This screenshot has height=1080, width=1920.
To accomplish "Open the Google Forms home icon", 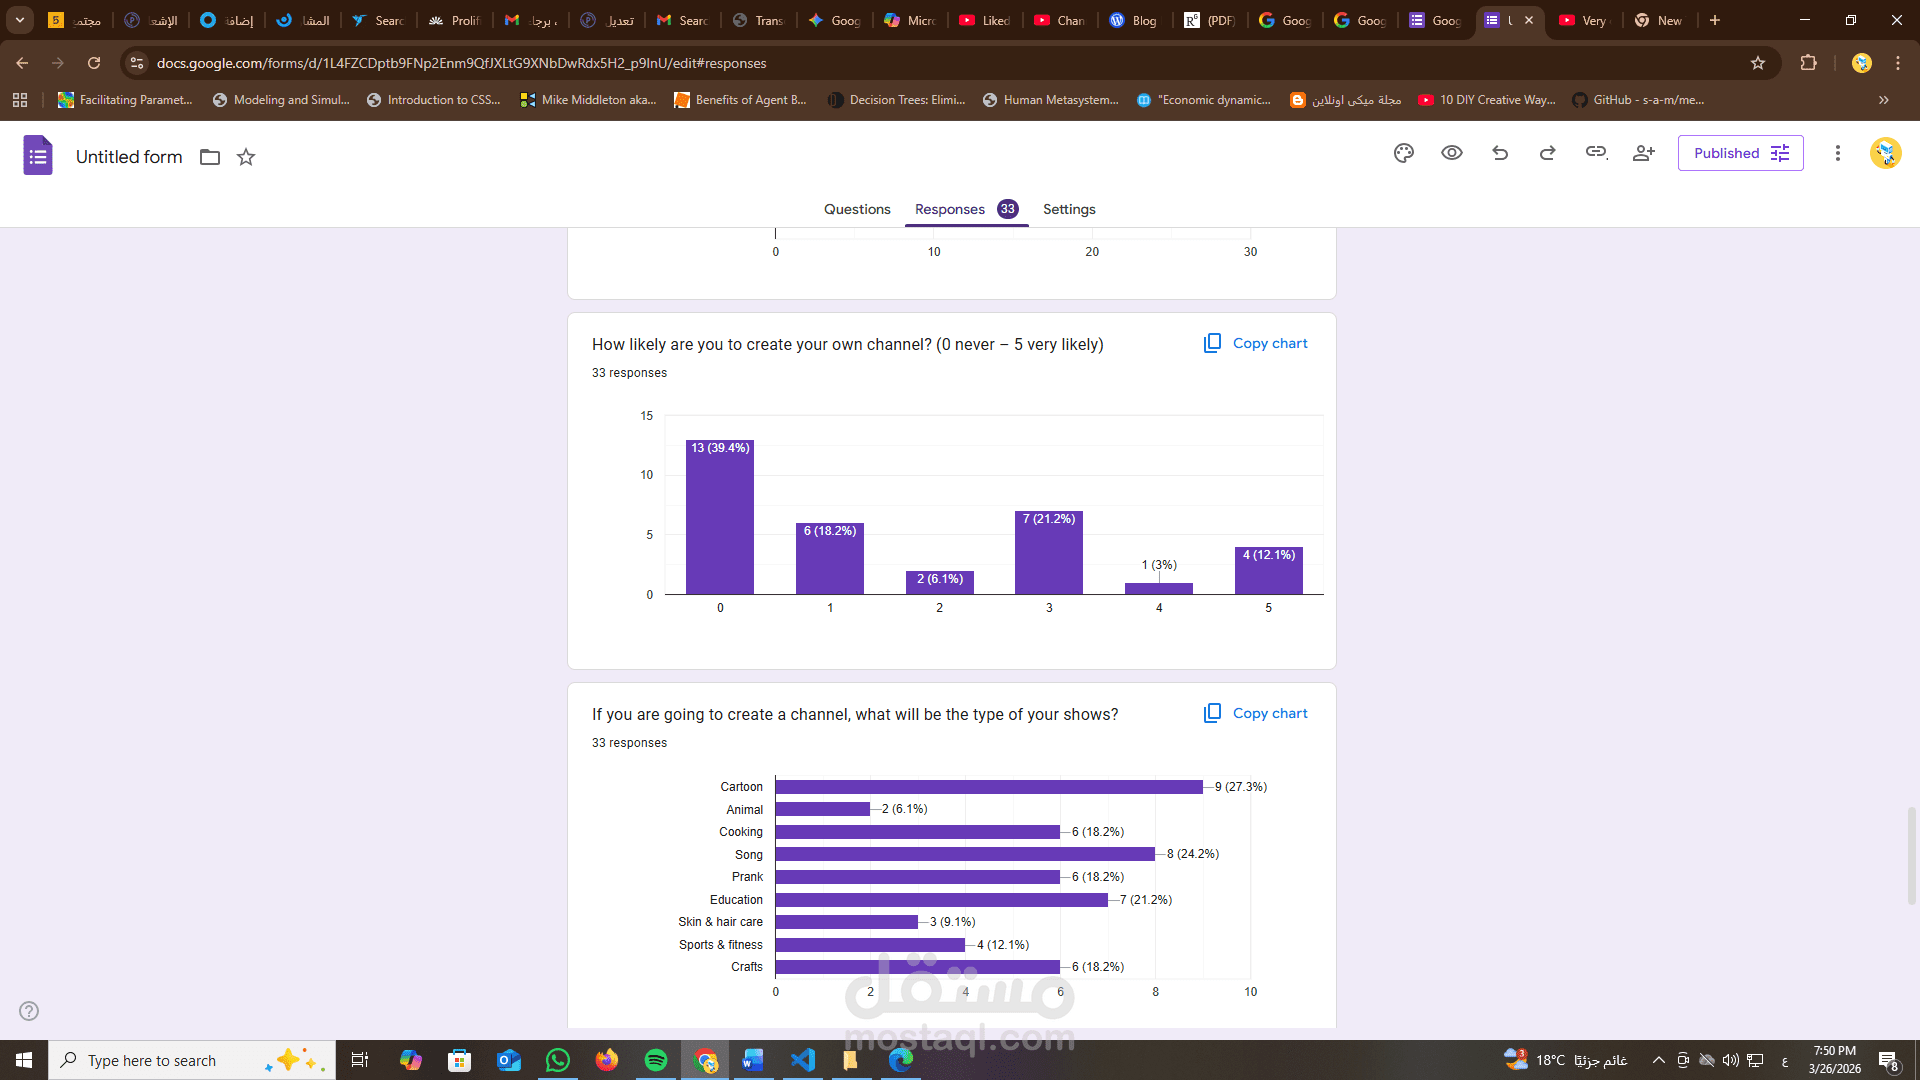I will (38, 155).
